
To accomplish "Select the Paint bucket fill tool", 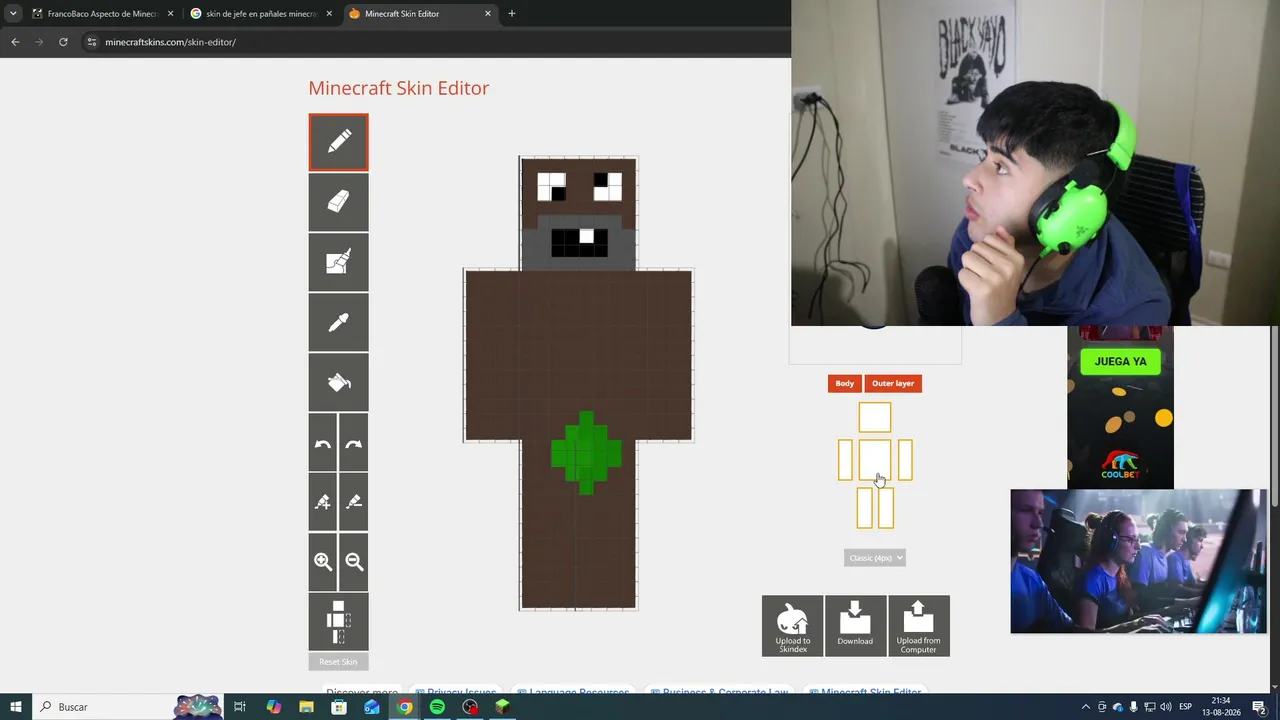I will tap(338, 382).
